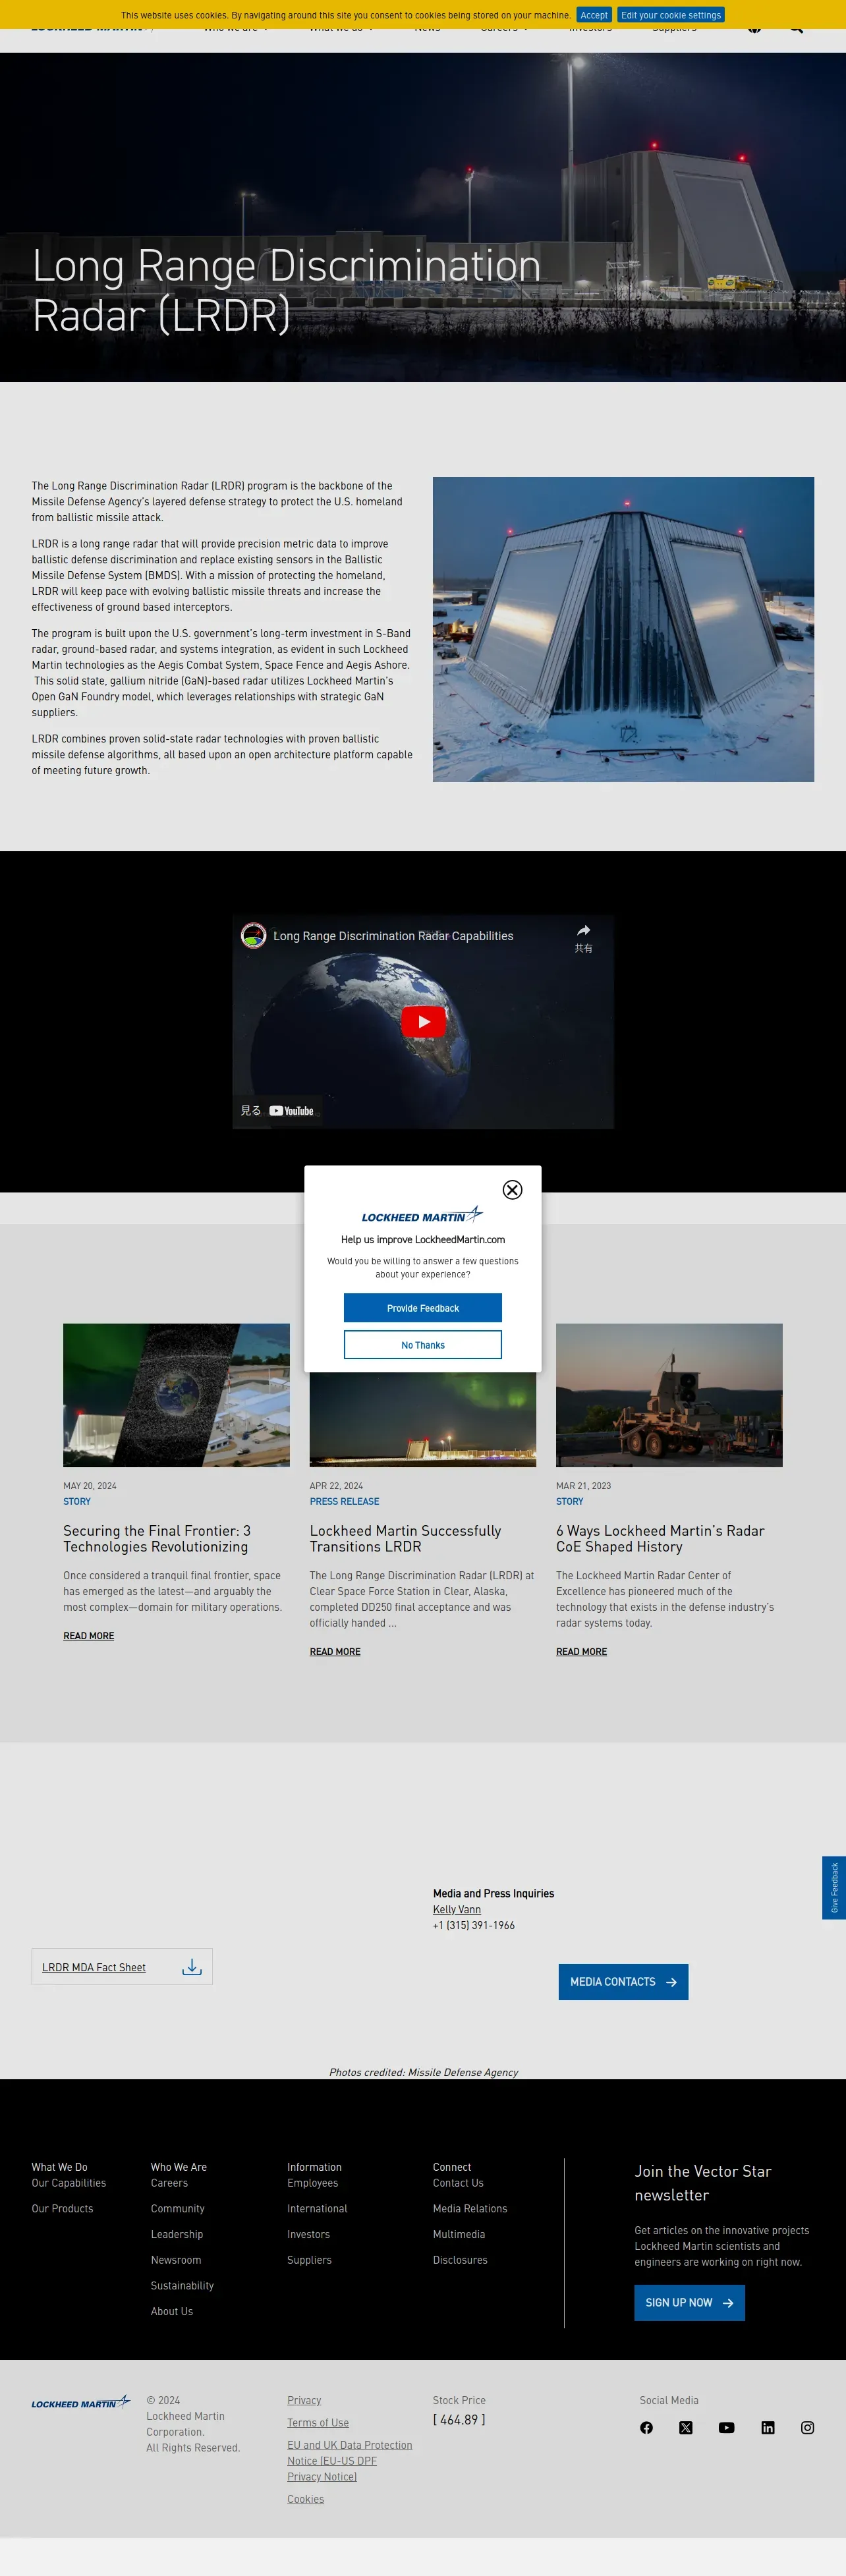Click the Lockheed Martin logo in survey popup
Image resolution: width=846 pixels, height=2576 pixels.
422,1215
